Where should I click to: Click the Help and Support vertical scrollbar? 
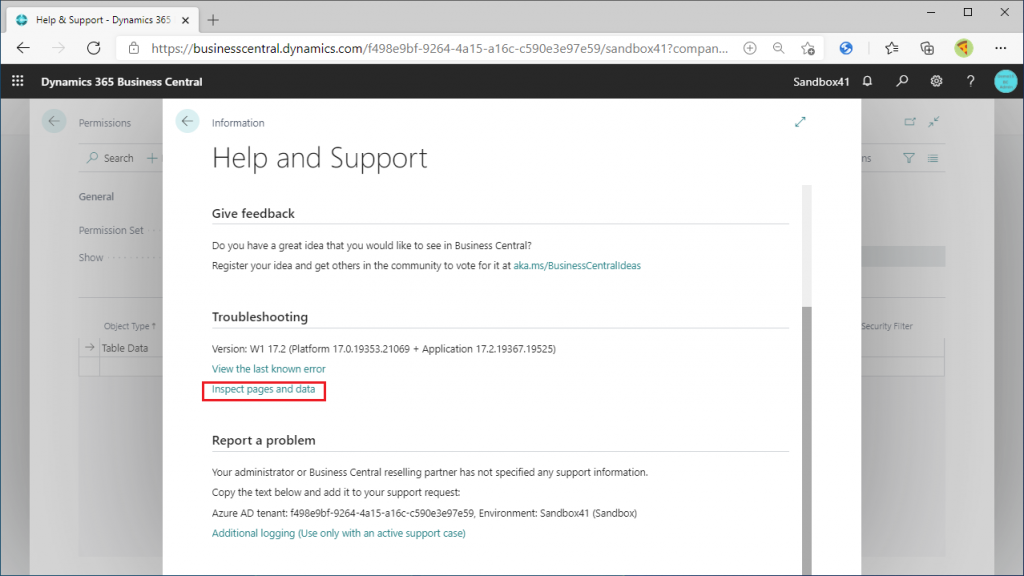[x=807, y=441]
